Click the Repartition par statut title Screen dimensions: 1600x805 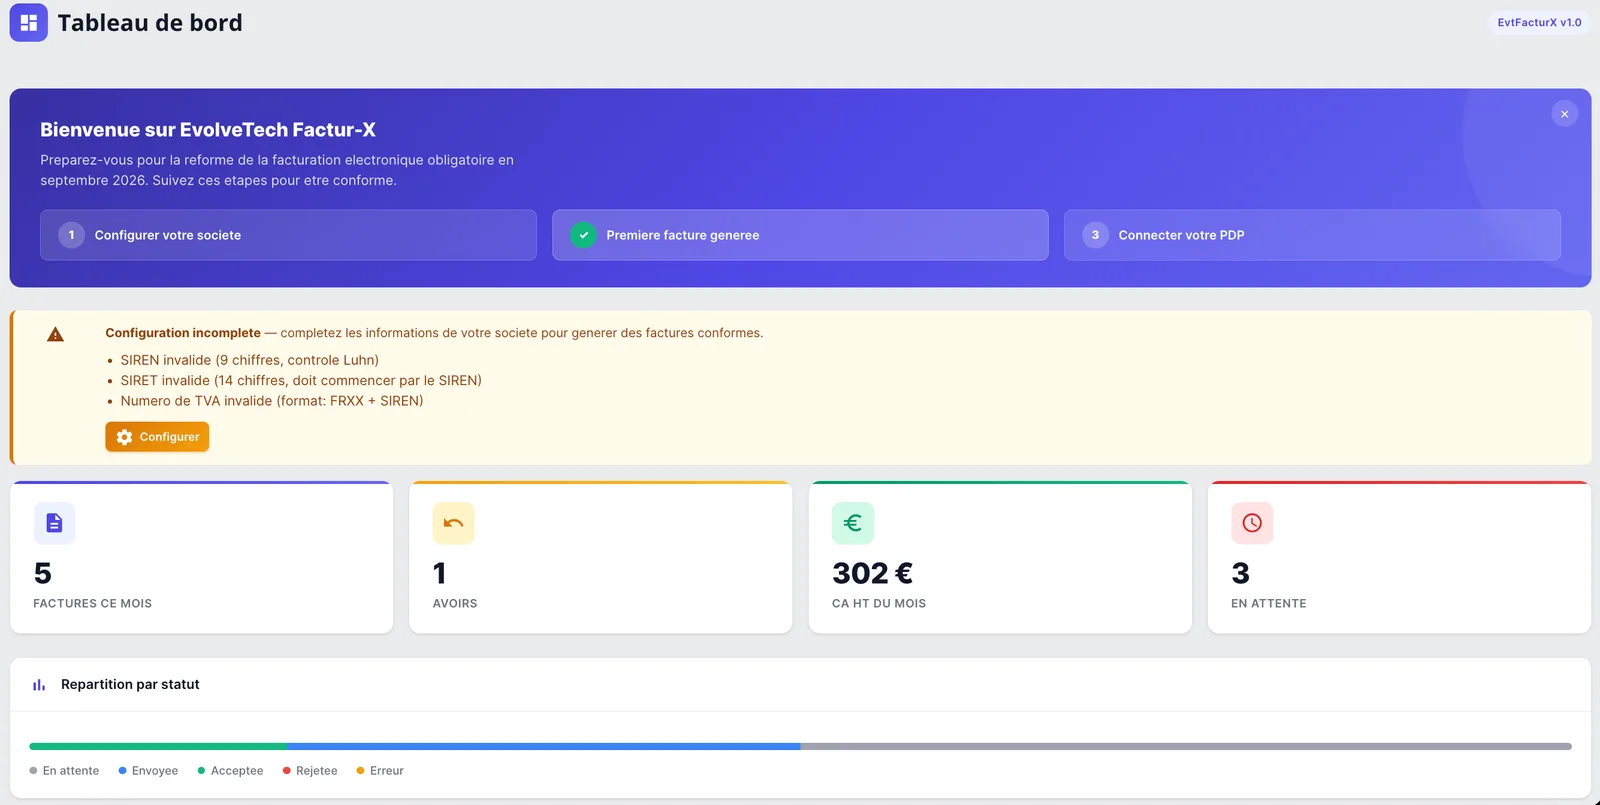pyautogui.click(x=130, y=685)
